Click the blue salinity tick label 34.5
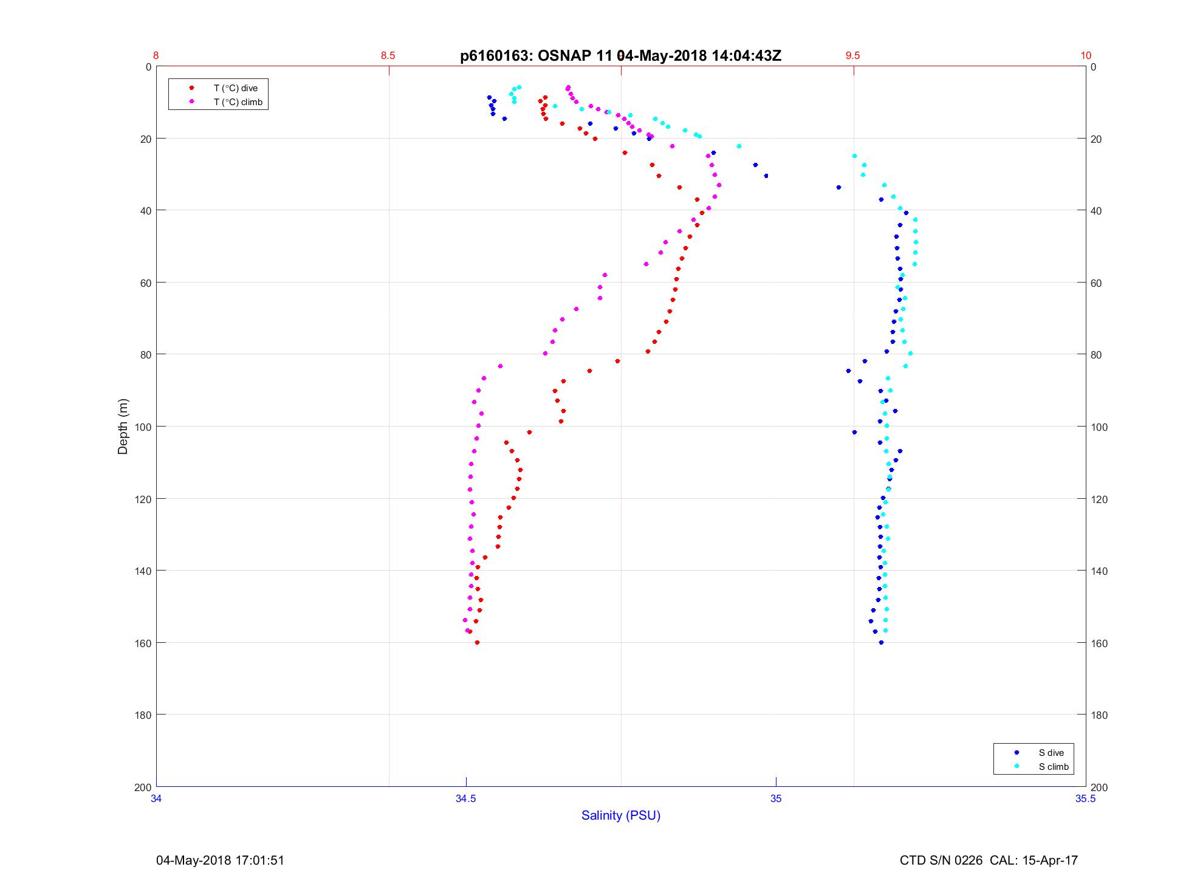The image size is (1200, 885). [466, 798]
